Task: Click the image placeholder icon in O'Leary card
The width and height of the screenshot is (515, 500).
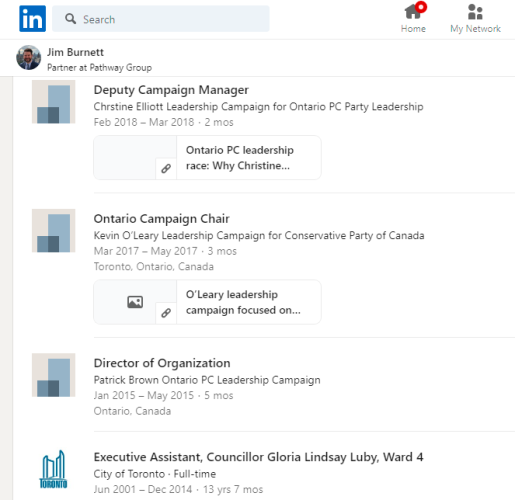Action: coord(135,302)
